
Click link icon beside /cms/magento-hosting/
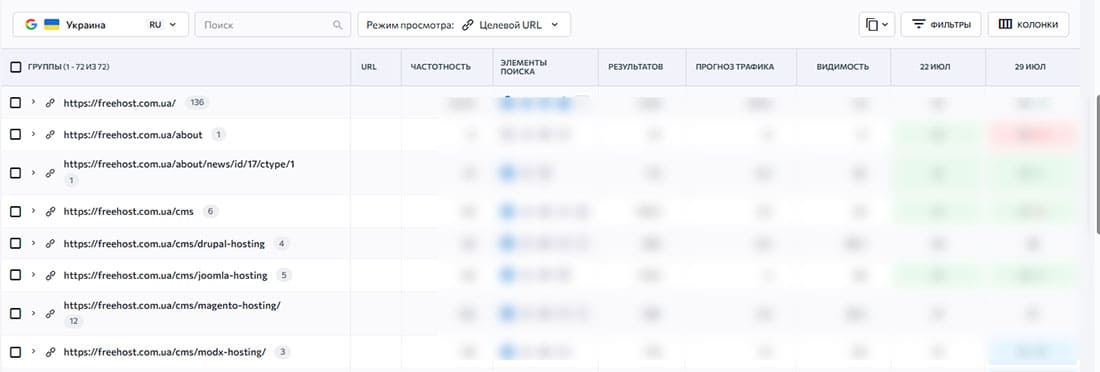(x=50, y=313)
